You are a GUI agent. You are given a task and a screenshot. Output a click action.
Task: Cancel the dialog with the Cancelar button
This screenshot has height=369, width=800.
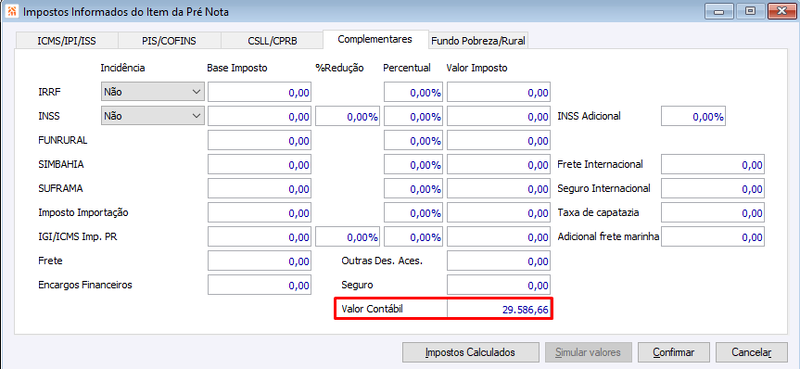coord(752,352)
